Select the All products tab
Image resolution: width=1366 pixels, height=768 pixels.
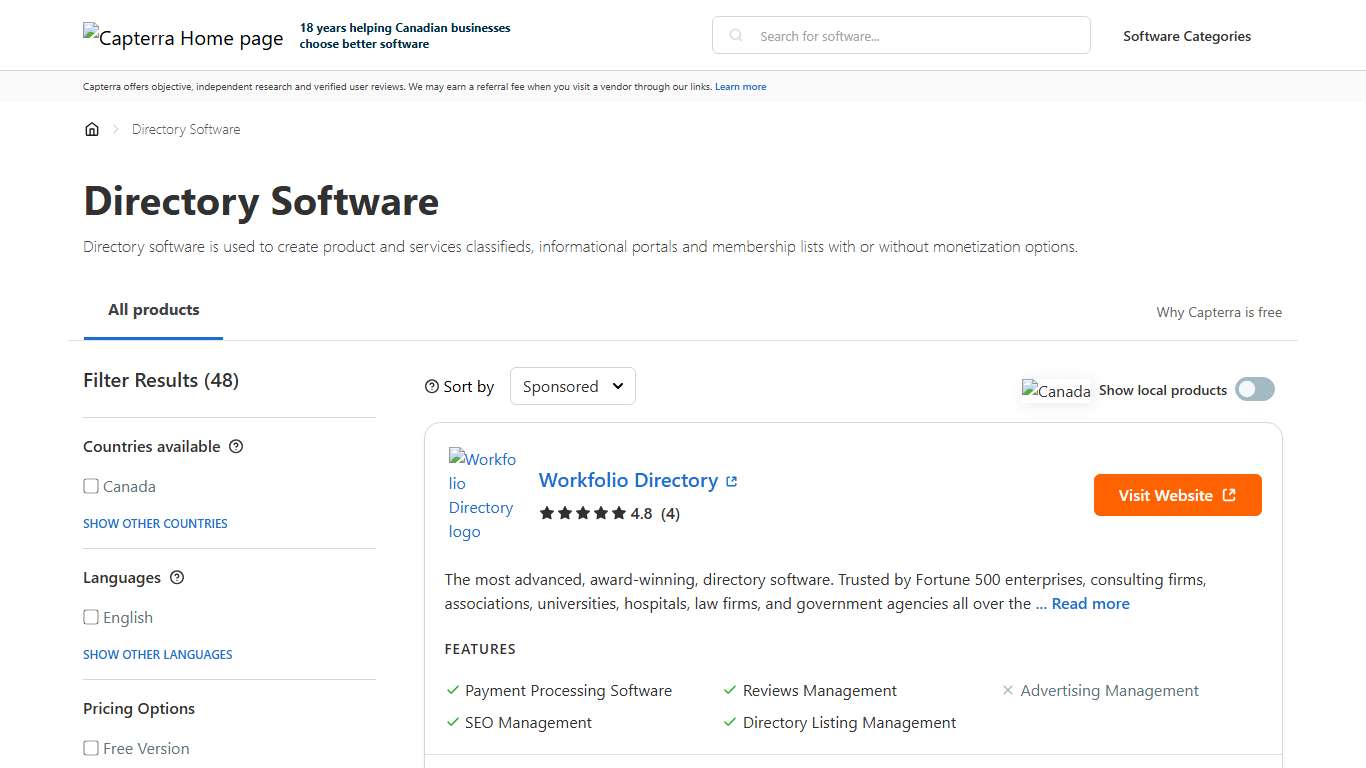(x=153, y=310)
